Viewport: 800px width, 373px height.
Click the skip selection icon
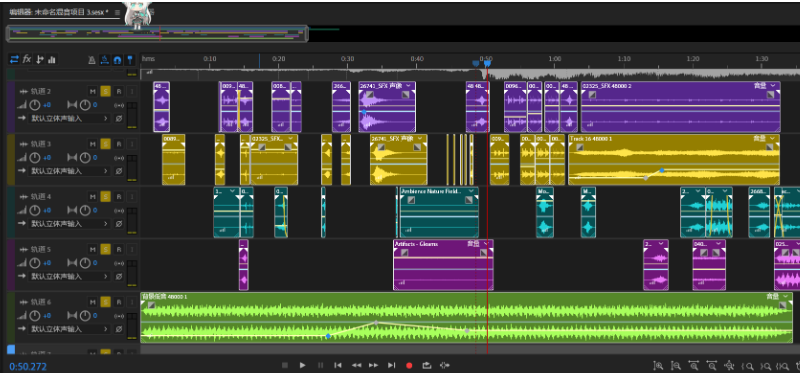pos(444,365)
